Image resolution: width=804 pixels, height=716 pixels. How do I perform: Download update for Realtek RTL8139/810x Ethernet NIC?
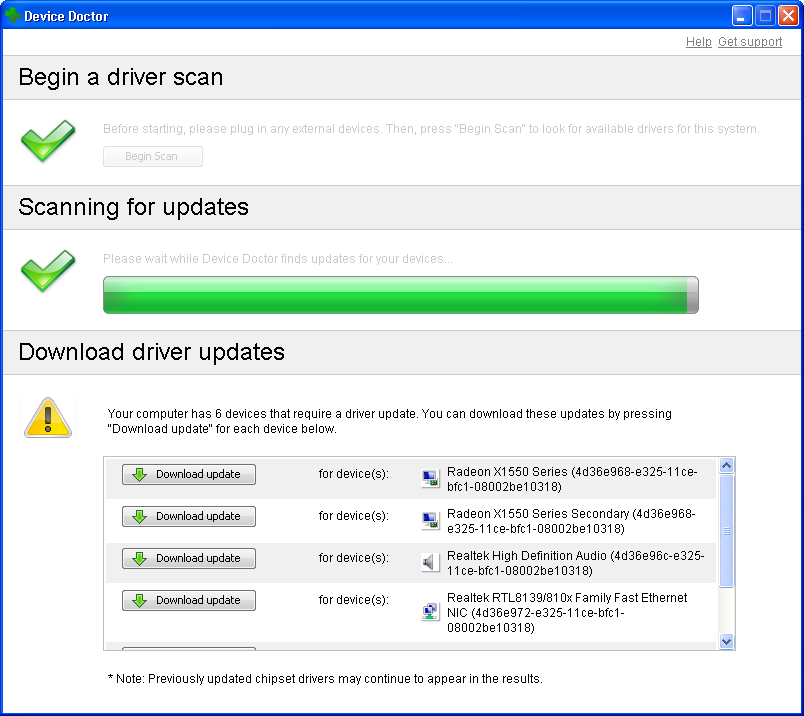[x=189, y=601]
